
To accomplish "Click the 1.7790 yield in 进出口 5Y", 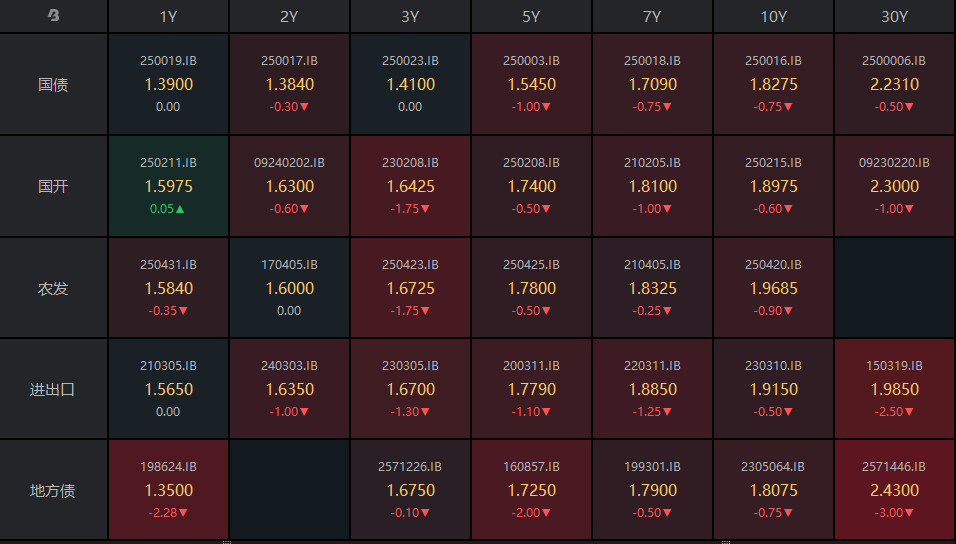I will click(x=531, y=389).
